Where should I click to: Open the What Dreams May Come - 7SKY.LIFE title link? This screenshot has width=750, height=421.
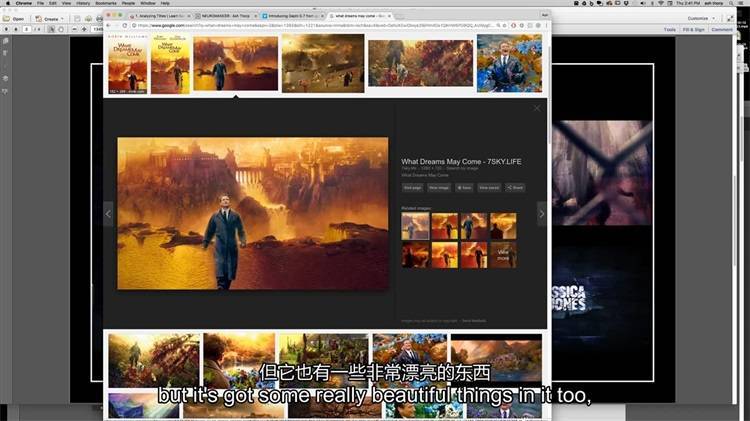(x=461, y=162)
